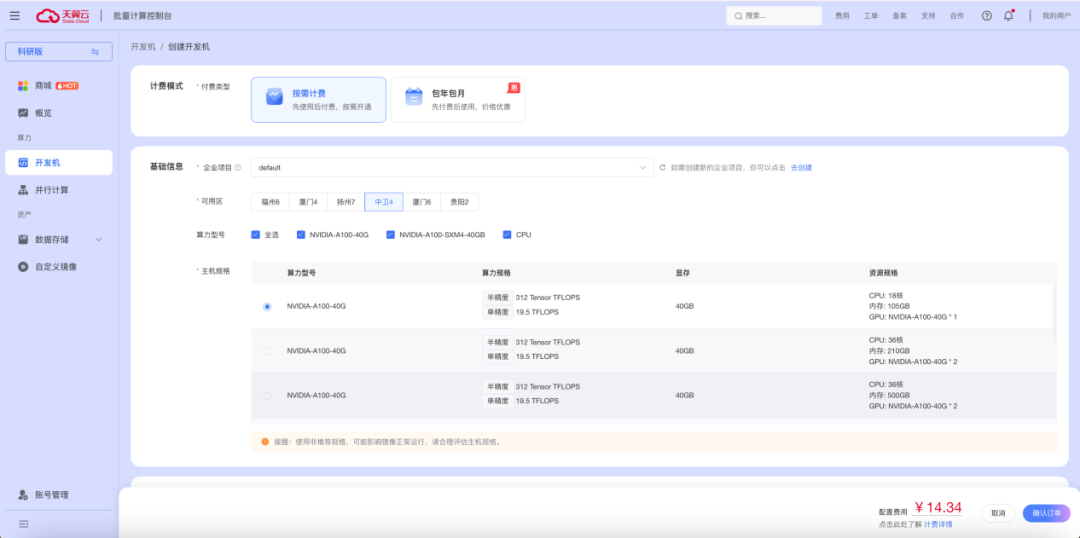1080x538 pixels.
Task: Select the 36核 500GB spec radio button
Action: (267, 395)
